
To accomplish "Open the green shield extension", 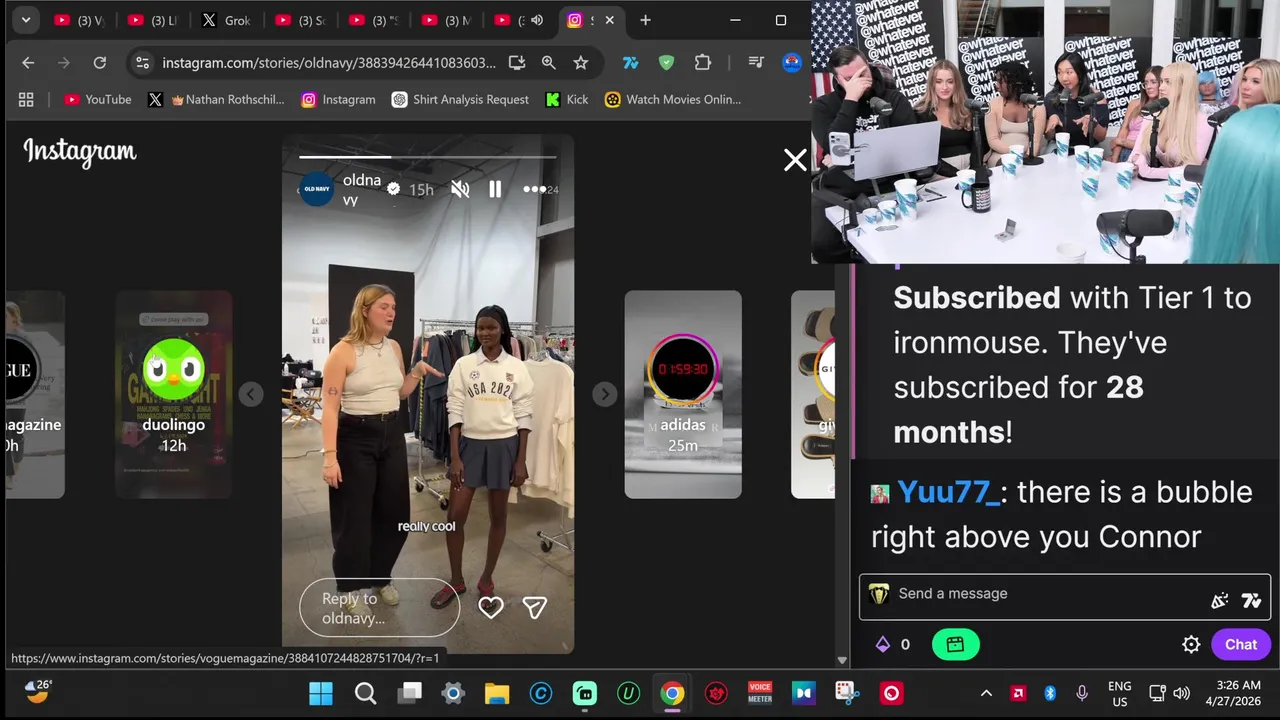I will tap(666, 62).
